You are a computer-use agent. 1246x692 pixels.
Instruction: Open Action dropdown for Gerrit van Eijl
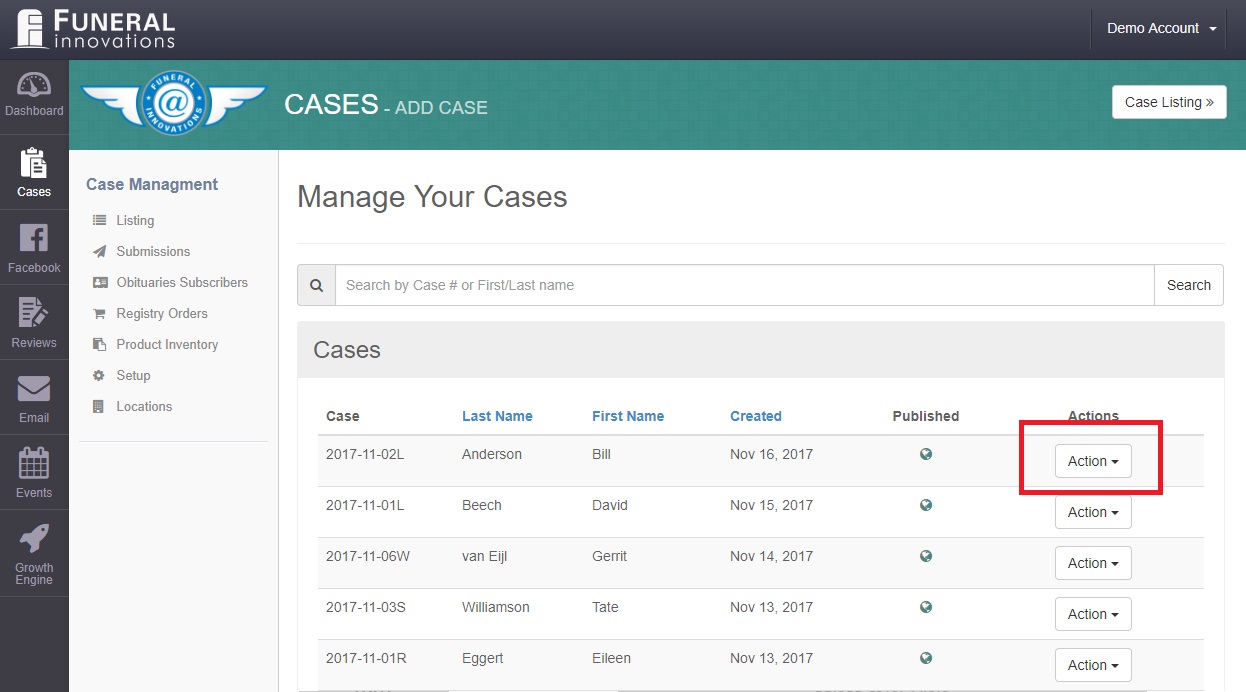pos(1092,563)
